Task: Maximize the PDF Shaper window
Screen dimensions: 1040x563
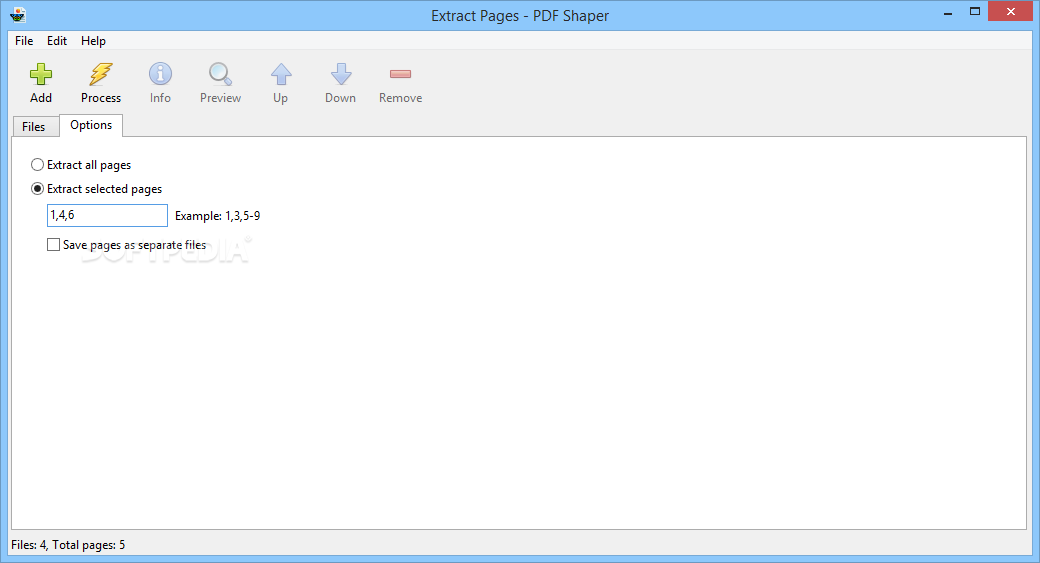Action: point(974,11)
